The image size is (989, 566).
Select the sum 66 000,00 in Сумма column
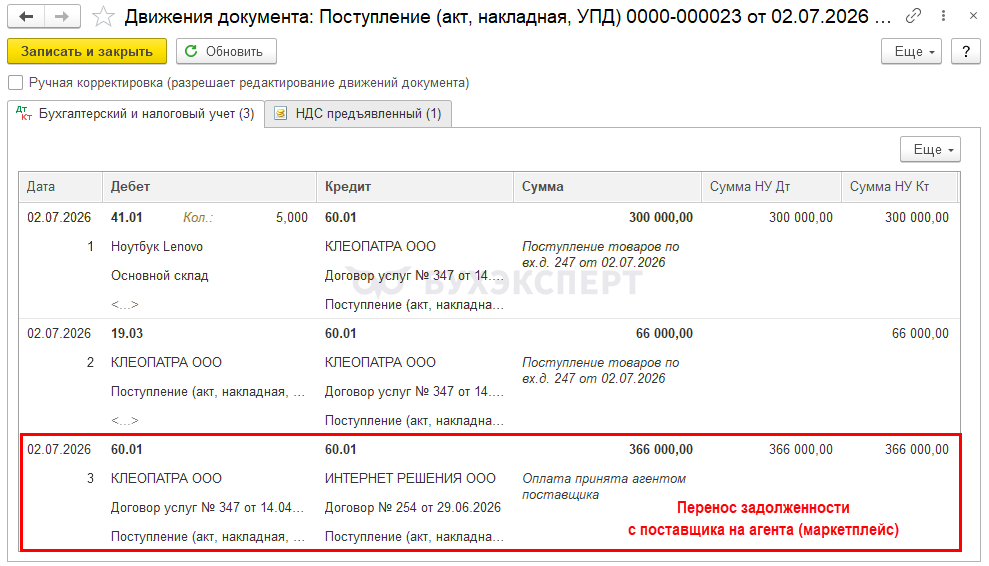[x=664, y=334]
